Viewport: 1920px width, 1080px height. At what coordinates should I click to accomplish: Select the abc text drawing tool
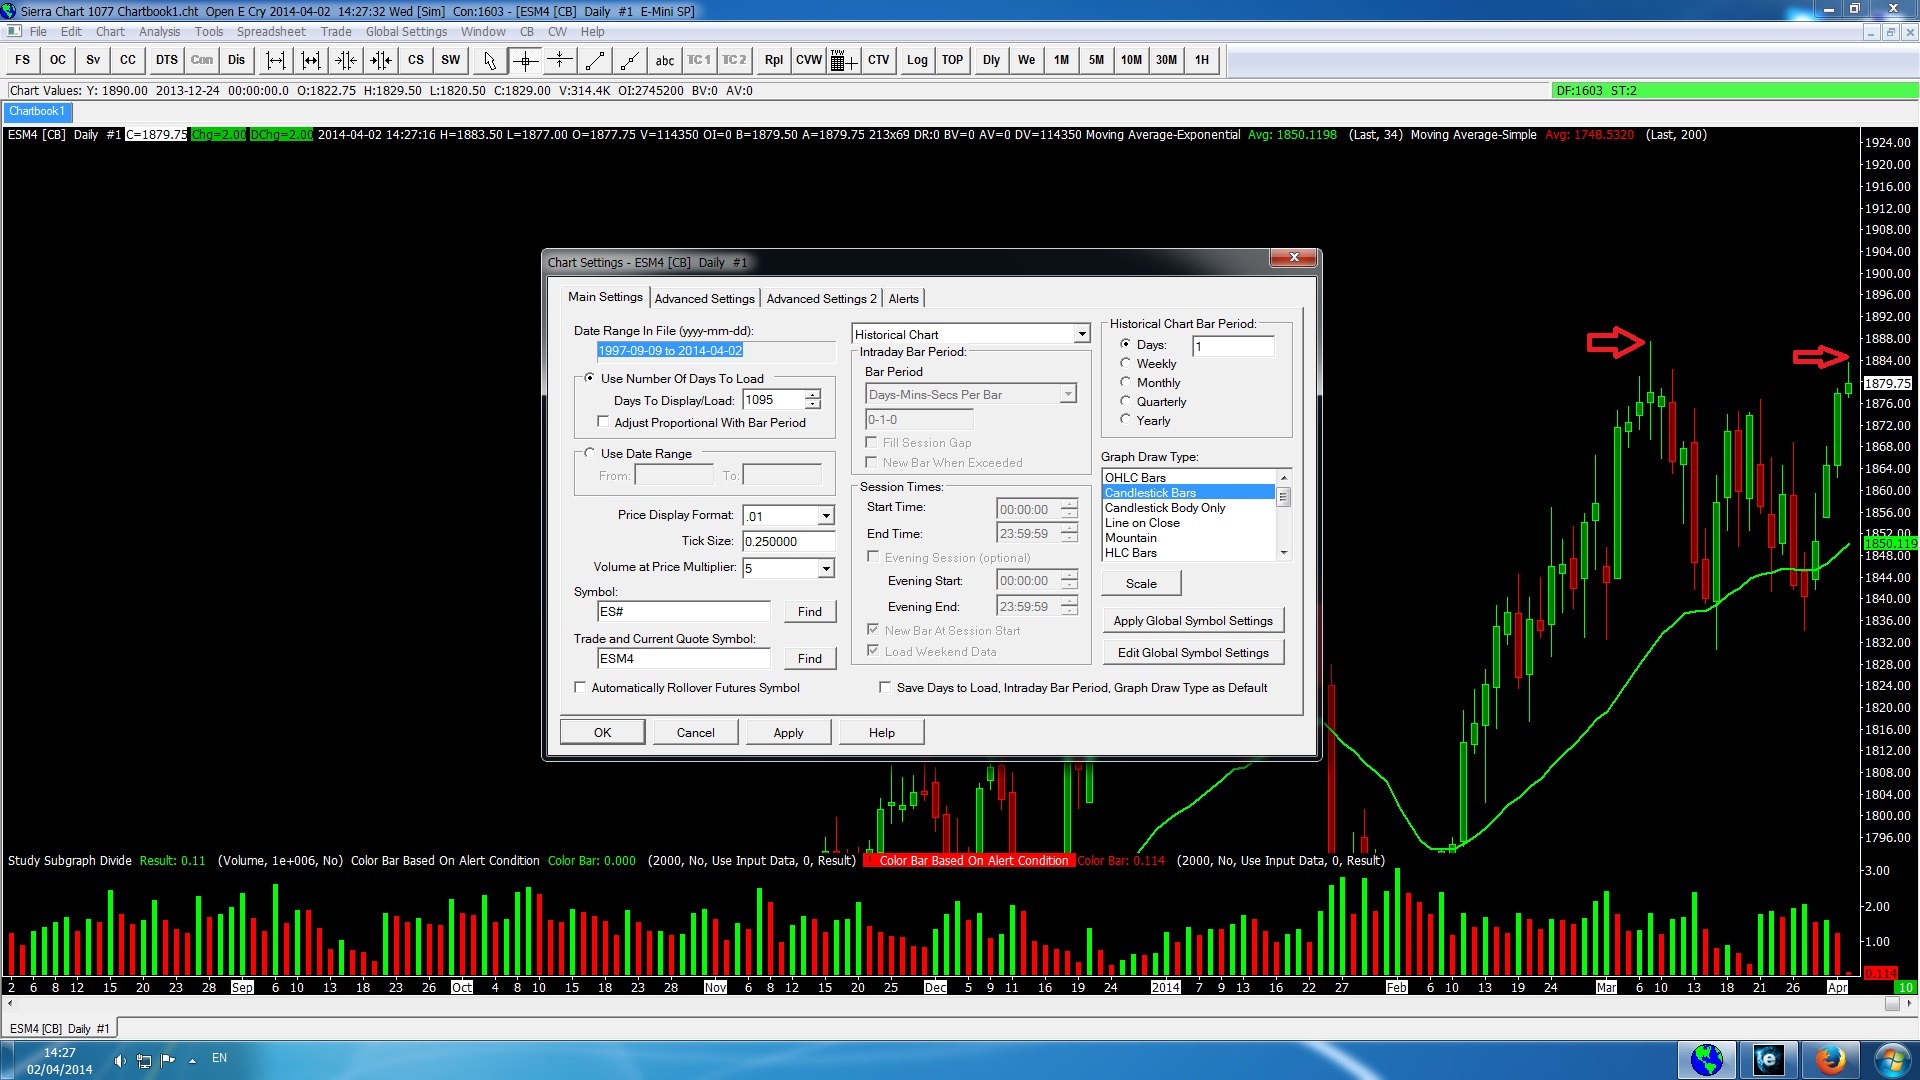[x=665, y=60]
